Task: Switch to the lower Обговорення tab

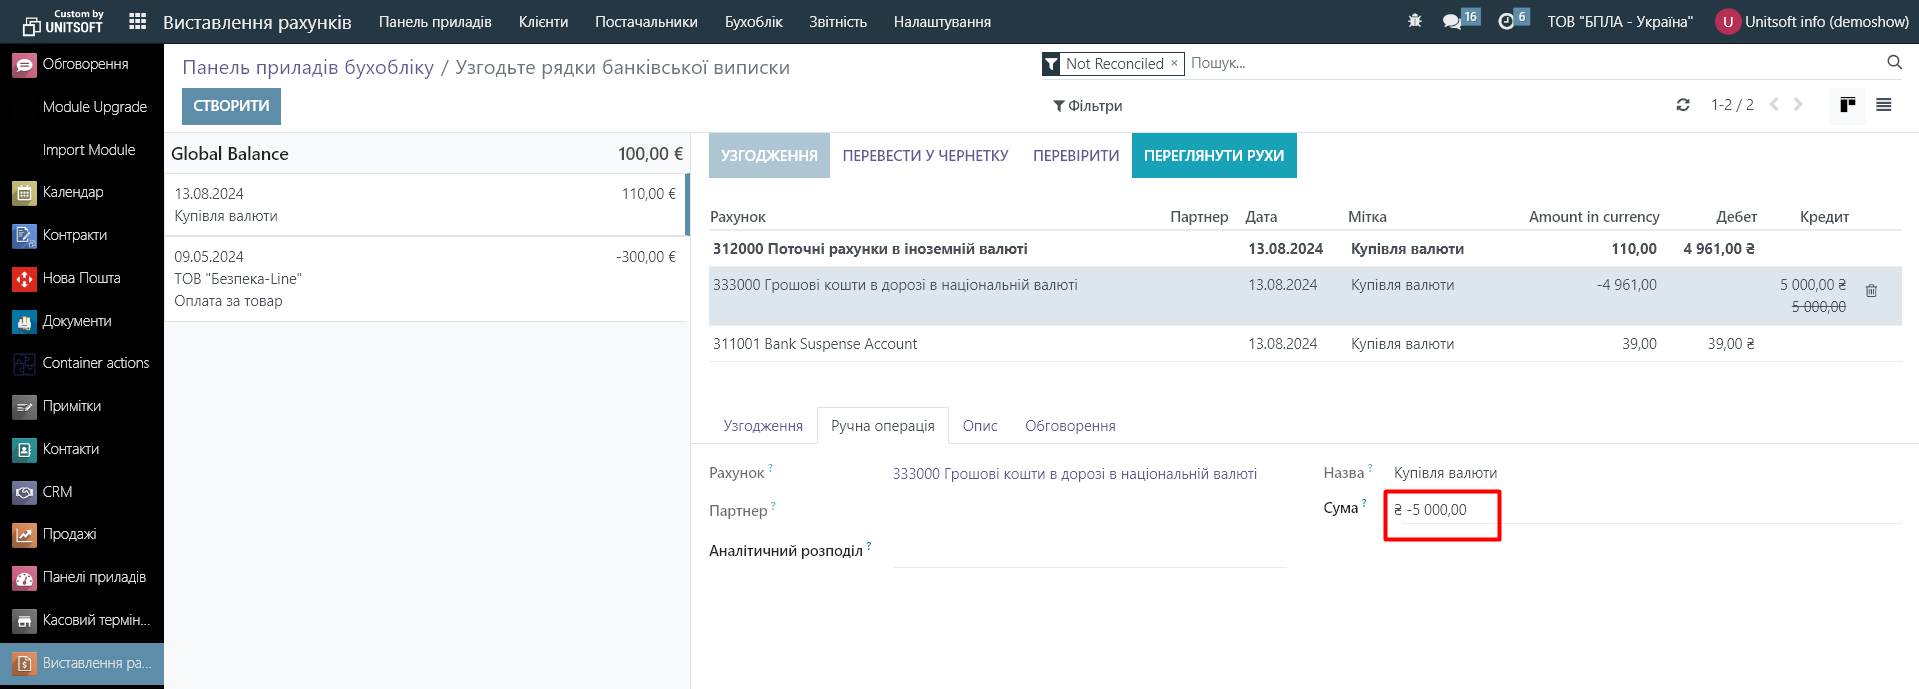Action: pyautogui.click(x=1070, y=426)
